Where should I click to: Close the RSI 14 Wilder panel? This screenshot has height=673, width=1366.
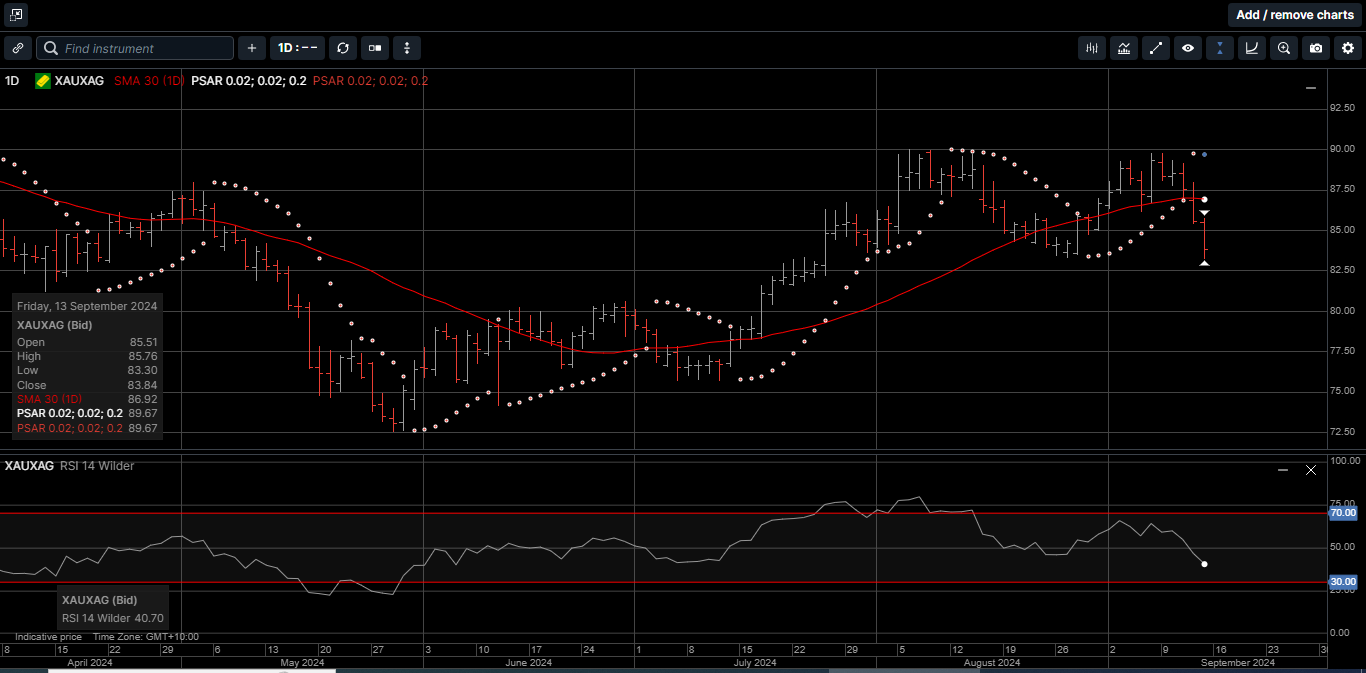pyautogui.click(x=1311, y=470)
